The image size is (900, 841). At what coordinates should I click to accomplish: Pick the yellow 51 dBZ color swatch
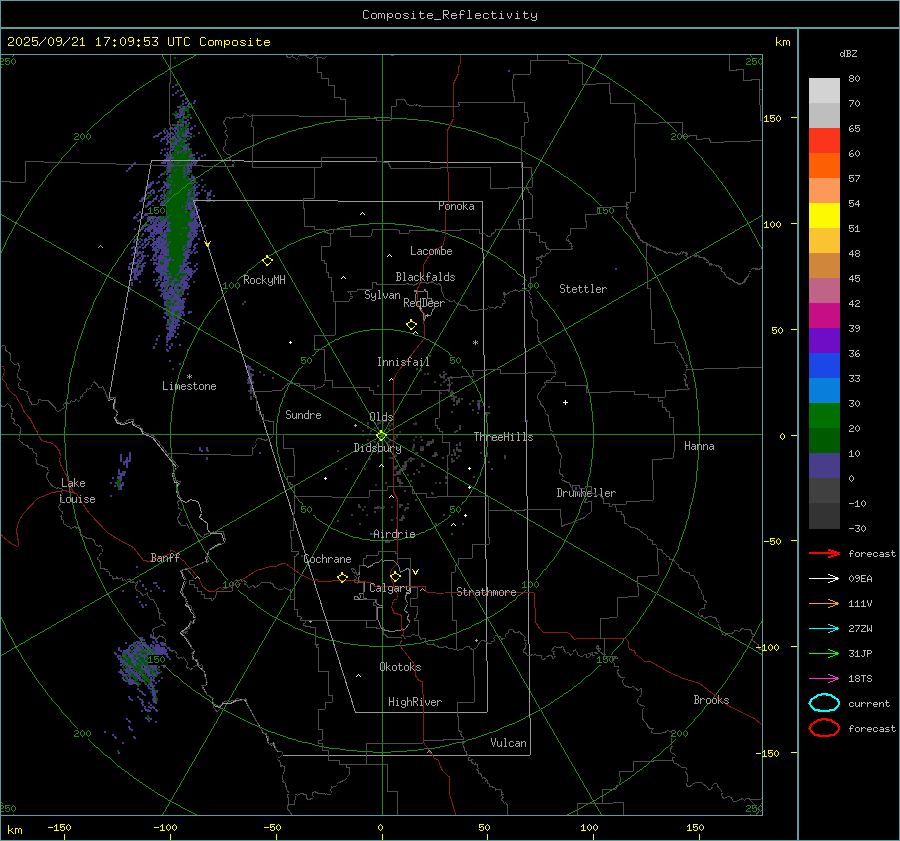coord(824,215)
